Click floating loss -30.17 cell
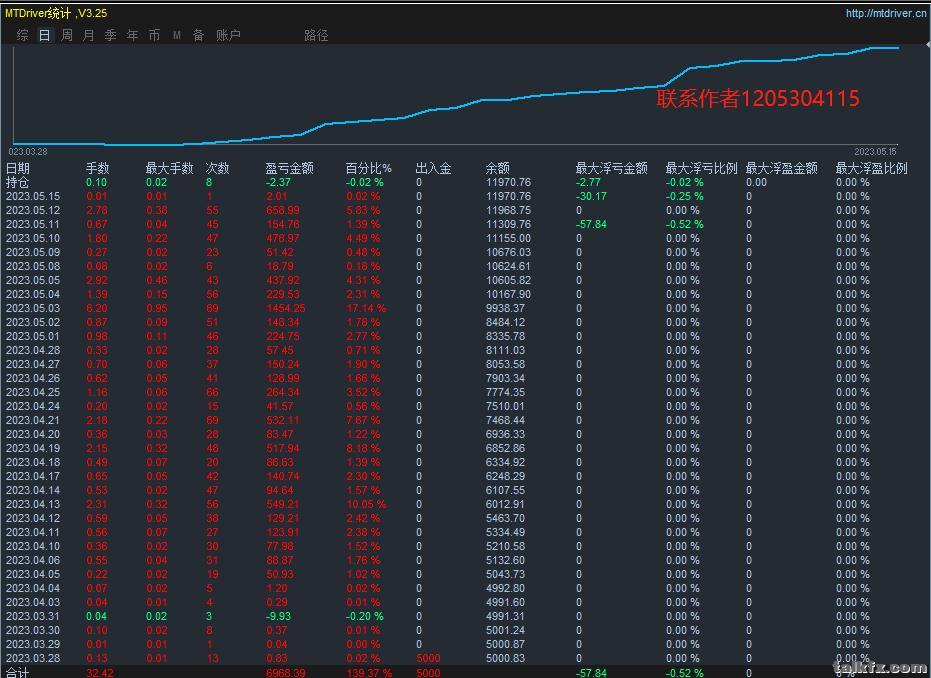The image size is (931, 678). (x=591, y=197)
